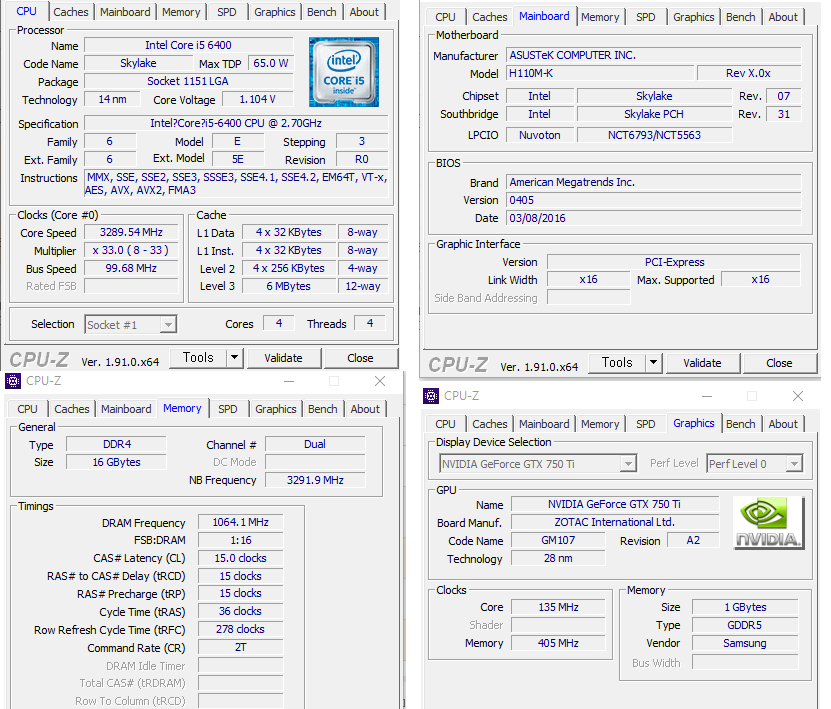Screen dimensions: 831x709
Task: Expand Tools arrow in the CPU window
Action: (234, 358)
